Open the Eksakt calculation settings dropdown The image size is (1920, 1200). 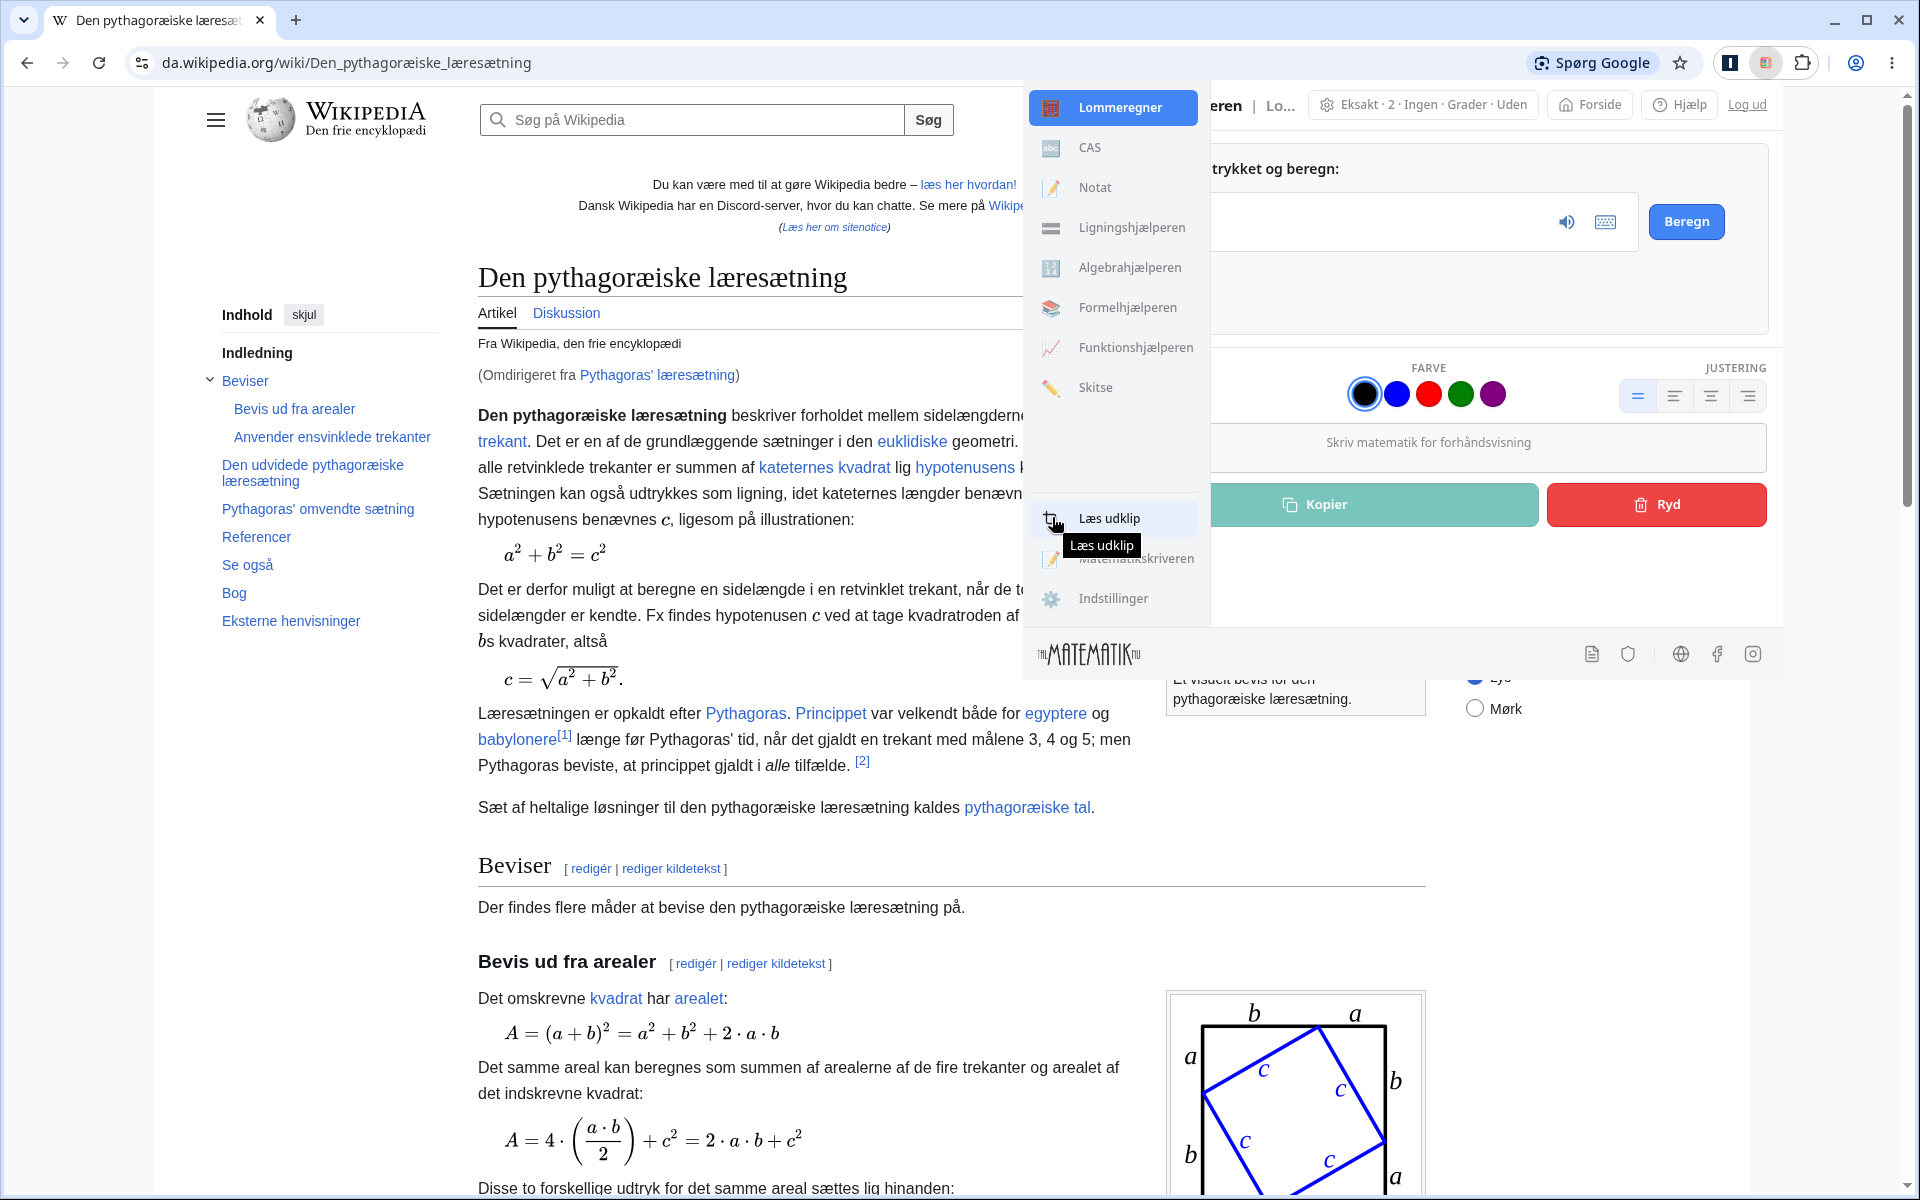pos(1423,105)
